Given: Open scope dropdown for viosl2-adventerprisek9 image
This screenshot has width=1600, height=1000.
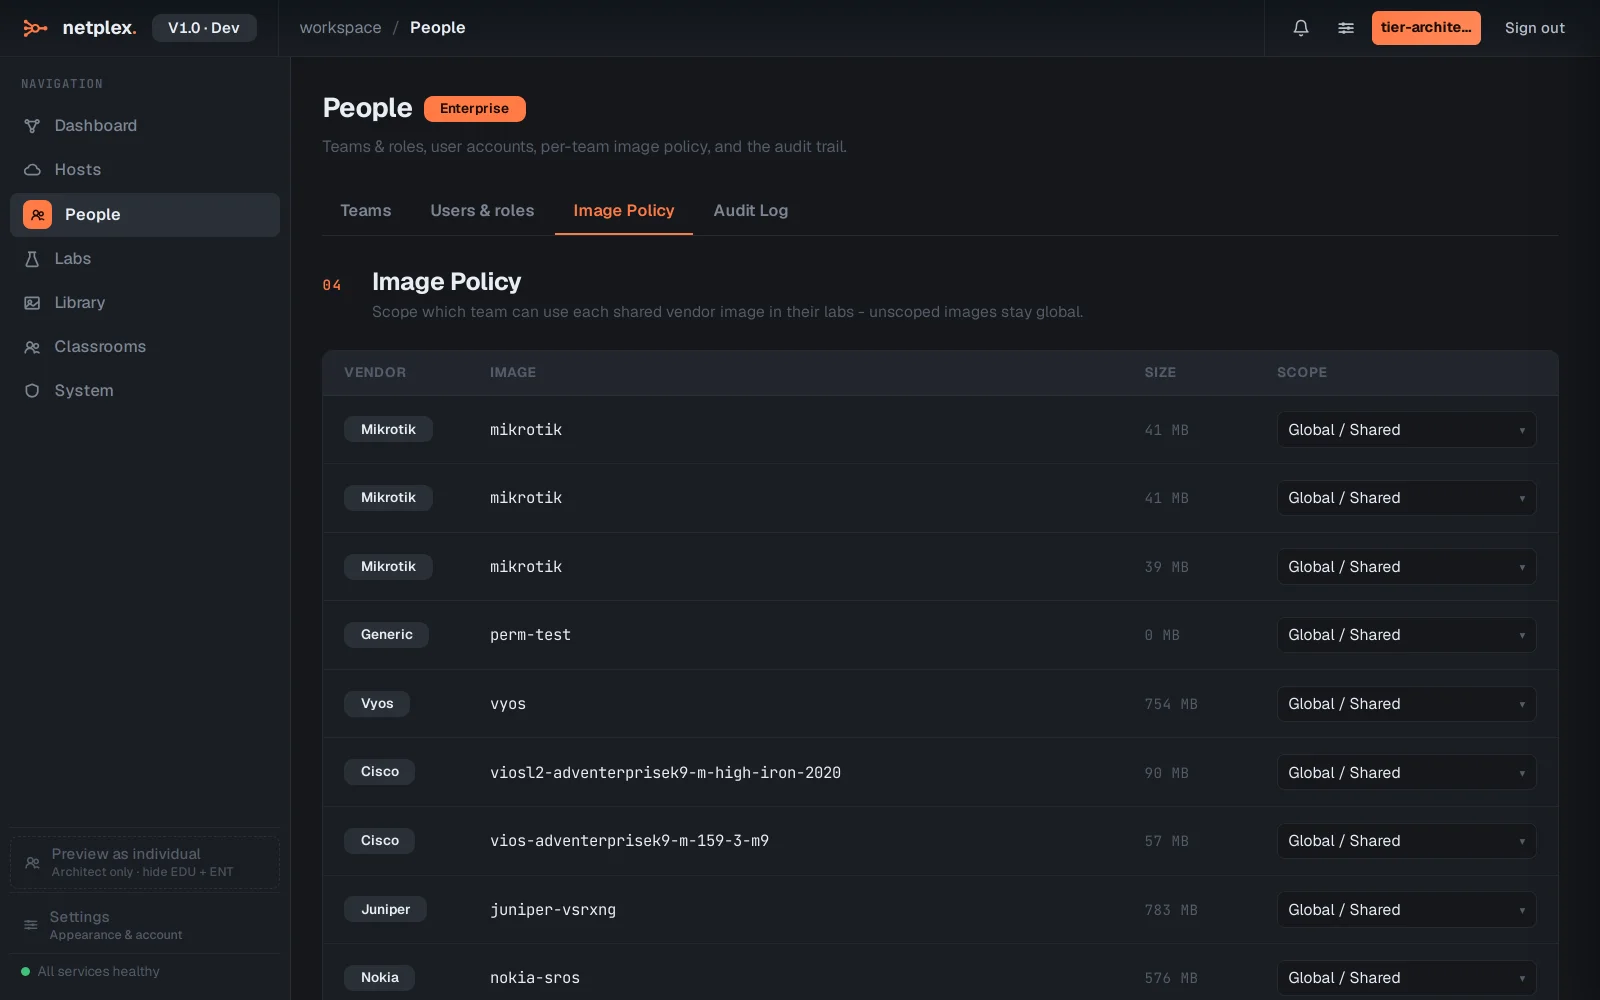Looking at the screenshot, I should tap(1406, 773).
